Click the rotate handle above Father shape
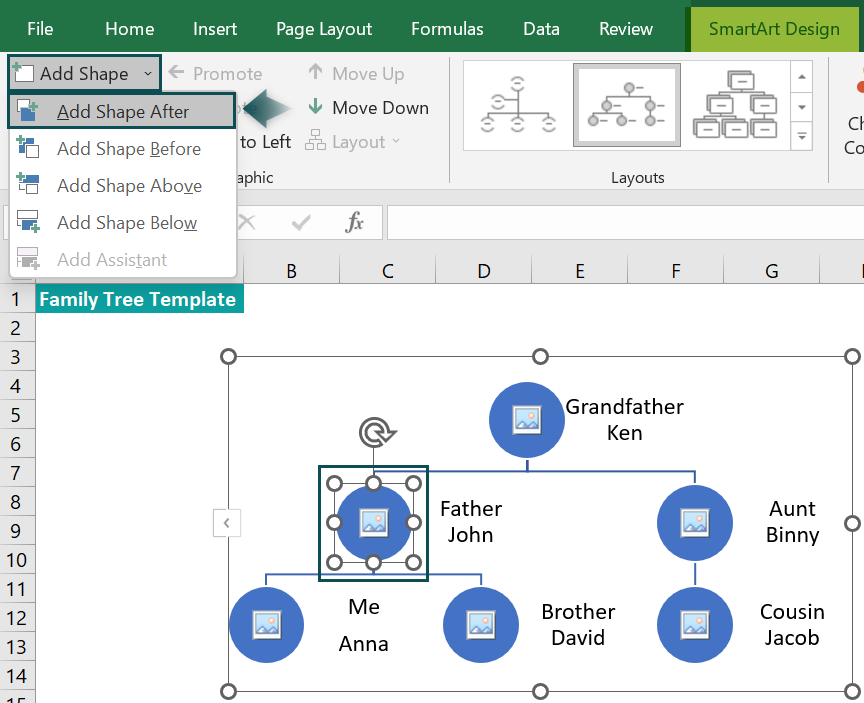The height and width of the screenshot is (703, 864). point(377,432)
